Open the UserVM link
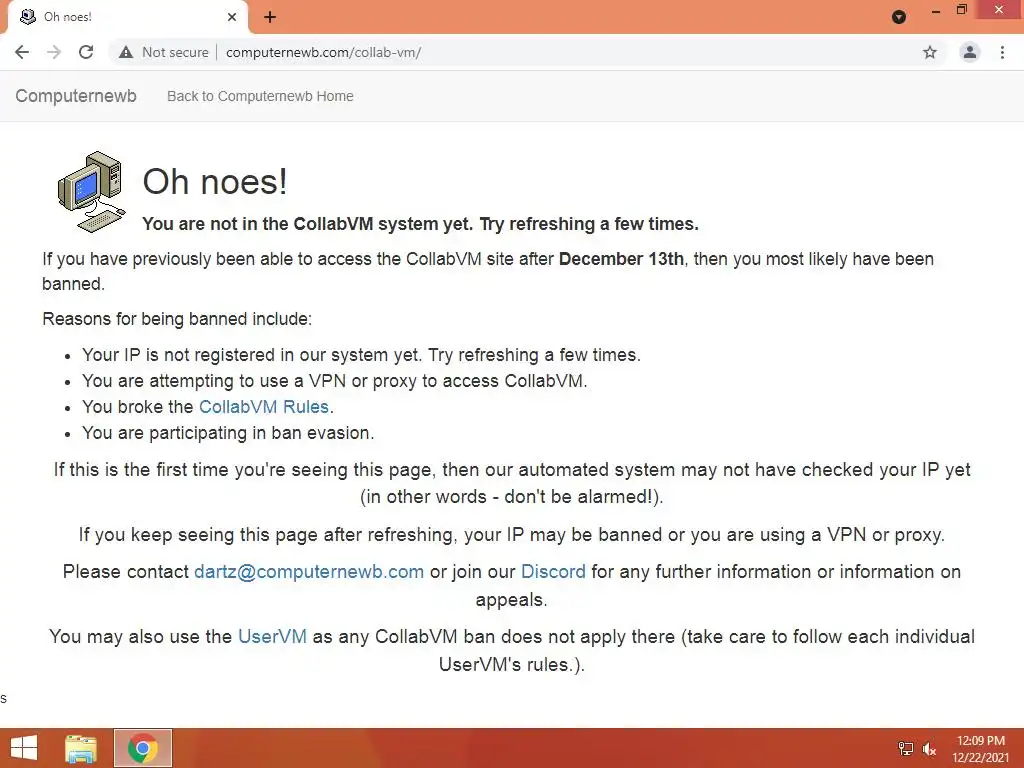 [x=272, y=637]
